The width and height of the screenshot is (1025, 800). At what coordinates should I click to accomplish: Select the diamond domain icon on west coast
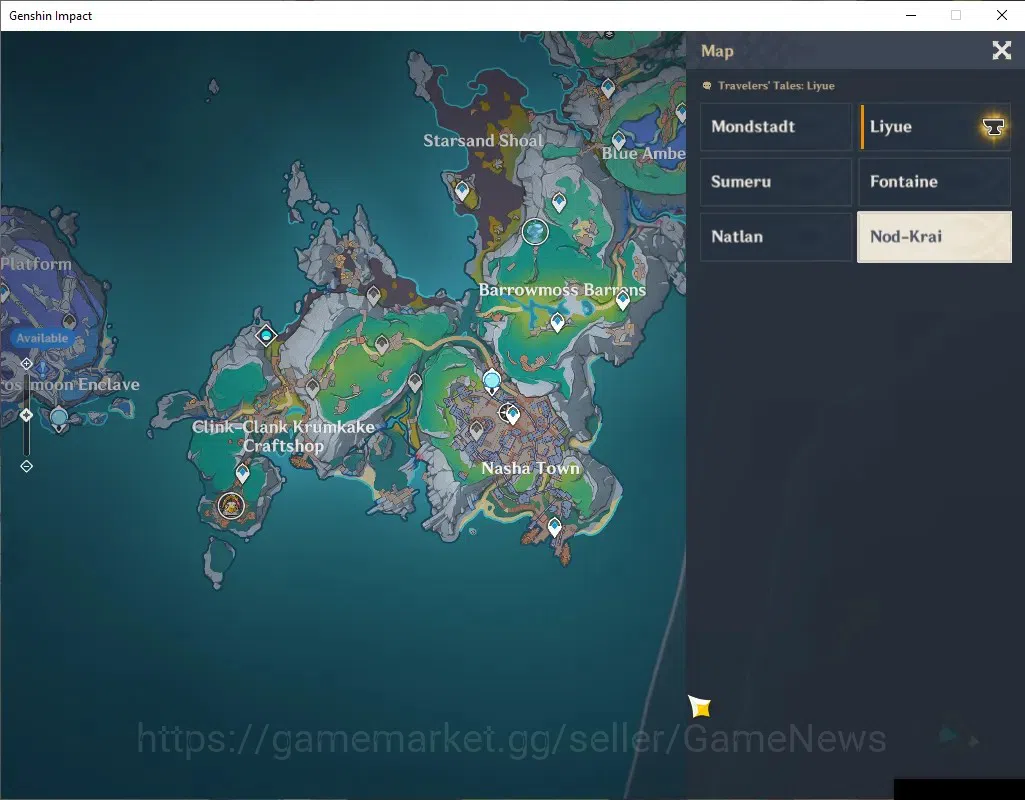point(266,336)
